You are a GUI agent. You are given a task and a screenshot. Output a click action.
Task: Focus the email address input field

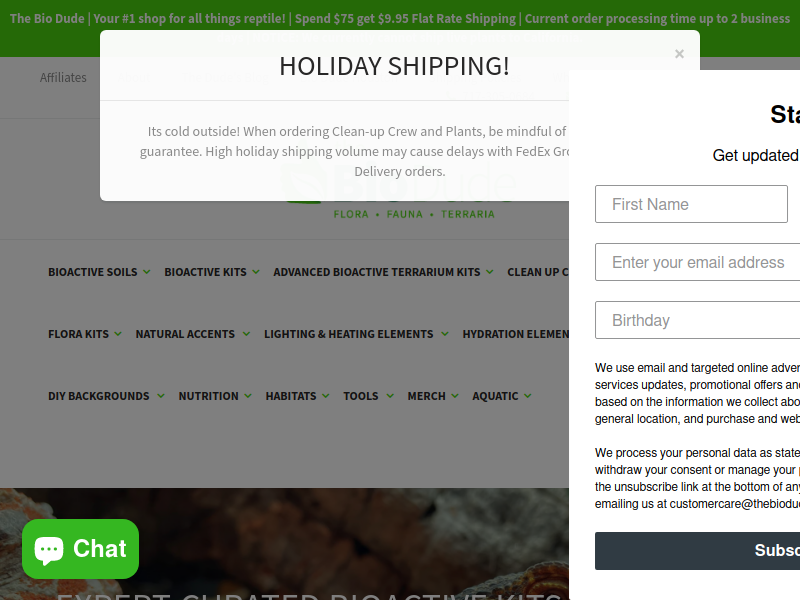click(x=697, y=262)
